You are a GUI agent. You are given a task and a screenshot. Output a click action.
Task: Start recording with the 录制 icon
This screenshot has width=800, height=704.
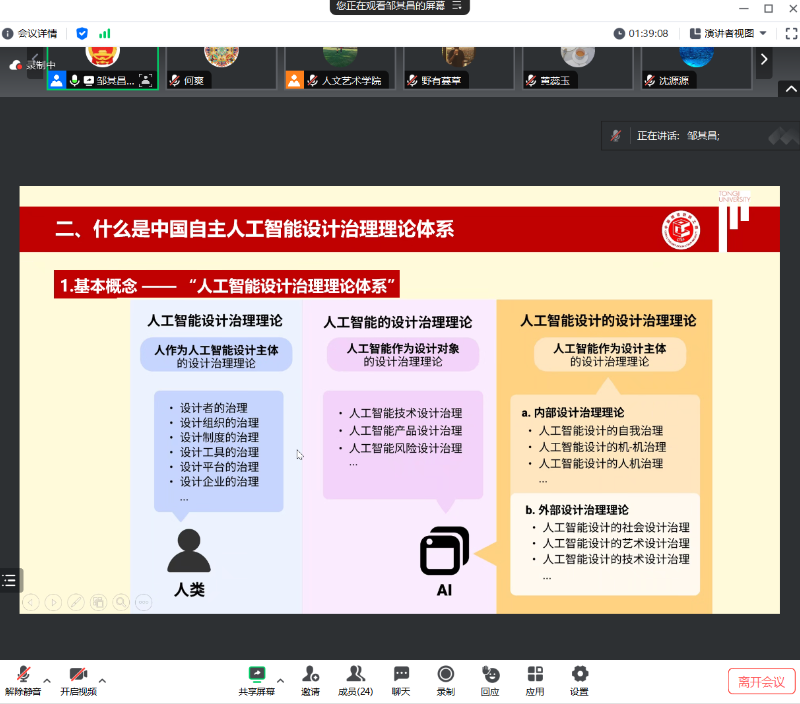pos(446,674)
